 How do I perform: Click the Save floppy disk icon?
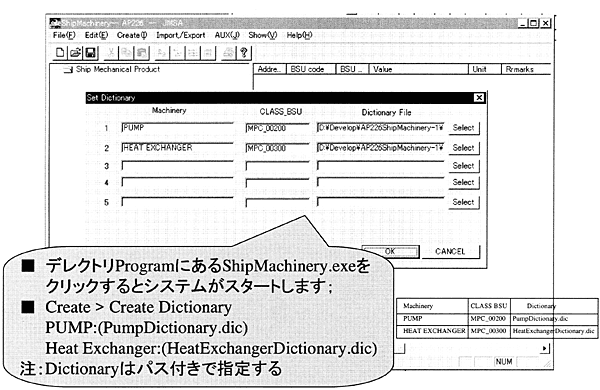(x=91, y=52)
